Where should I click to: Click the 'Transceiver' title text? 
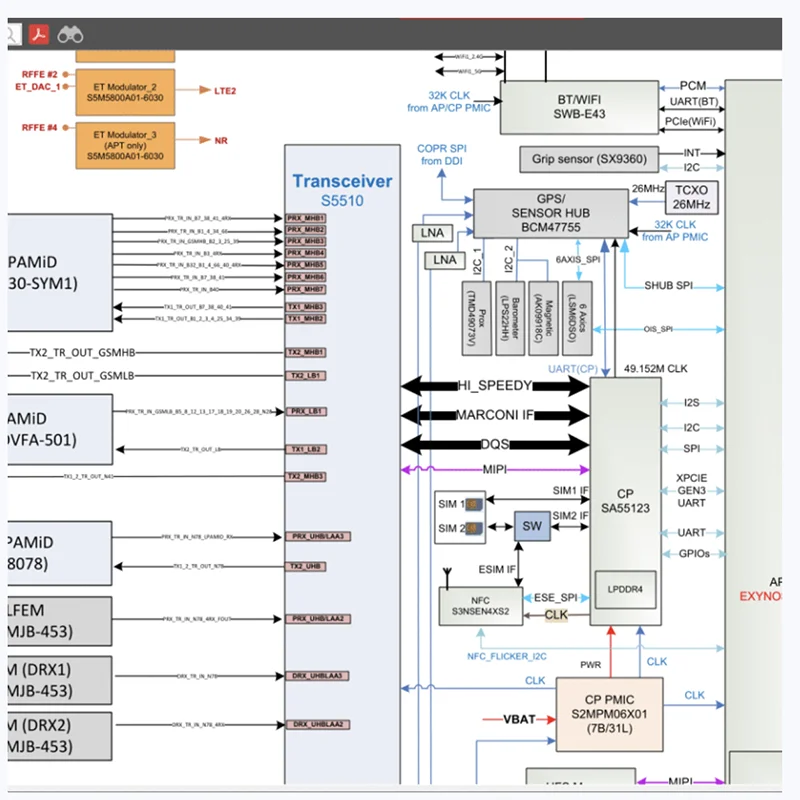pyautogui.click(x=342, y=181)
